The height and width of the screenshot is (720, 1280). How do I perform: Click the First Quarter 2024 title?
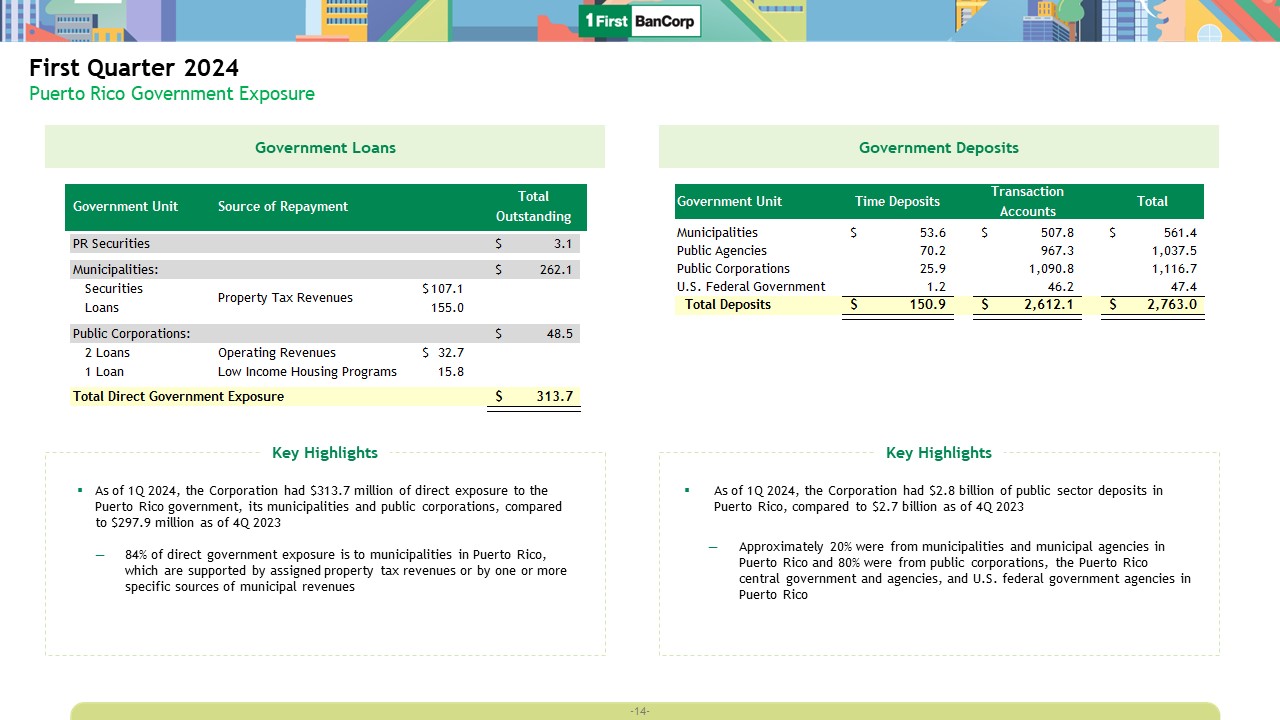134,68
